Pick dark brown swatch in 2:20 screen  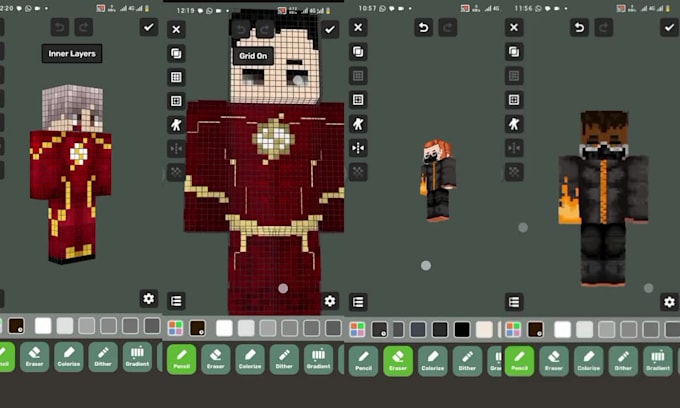click(x=16, y=326)
